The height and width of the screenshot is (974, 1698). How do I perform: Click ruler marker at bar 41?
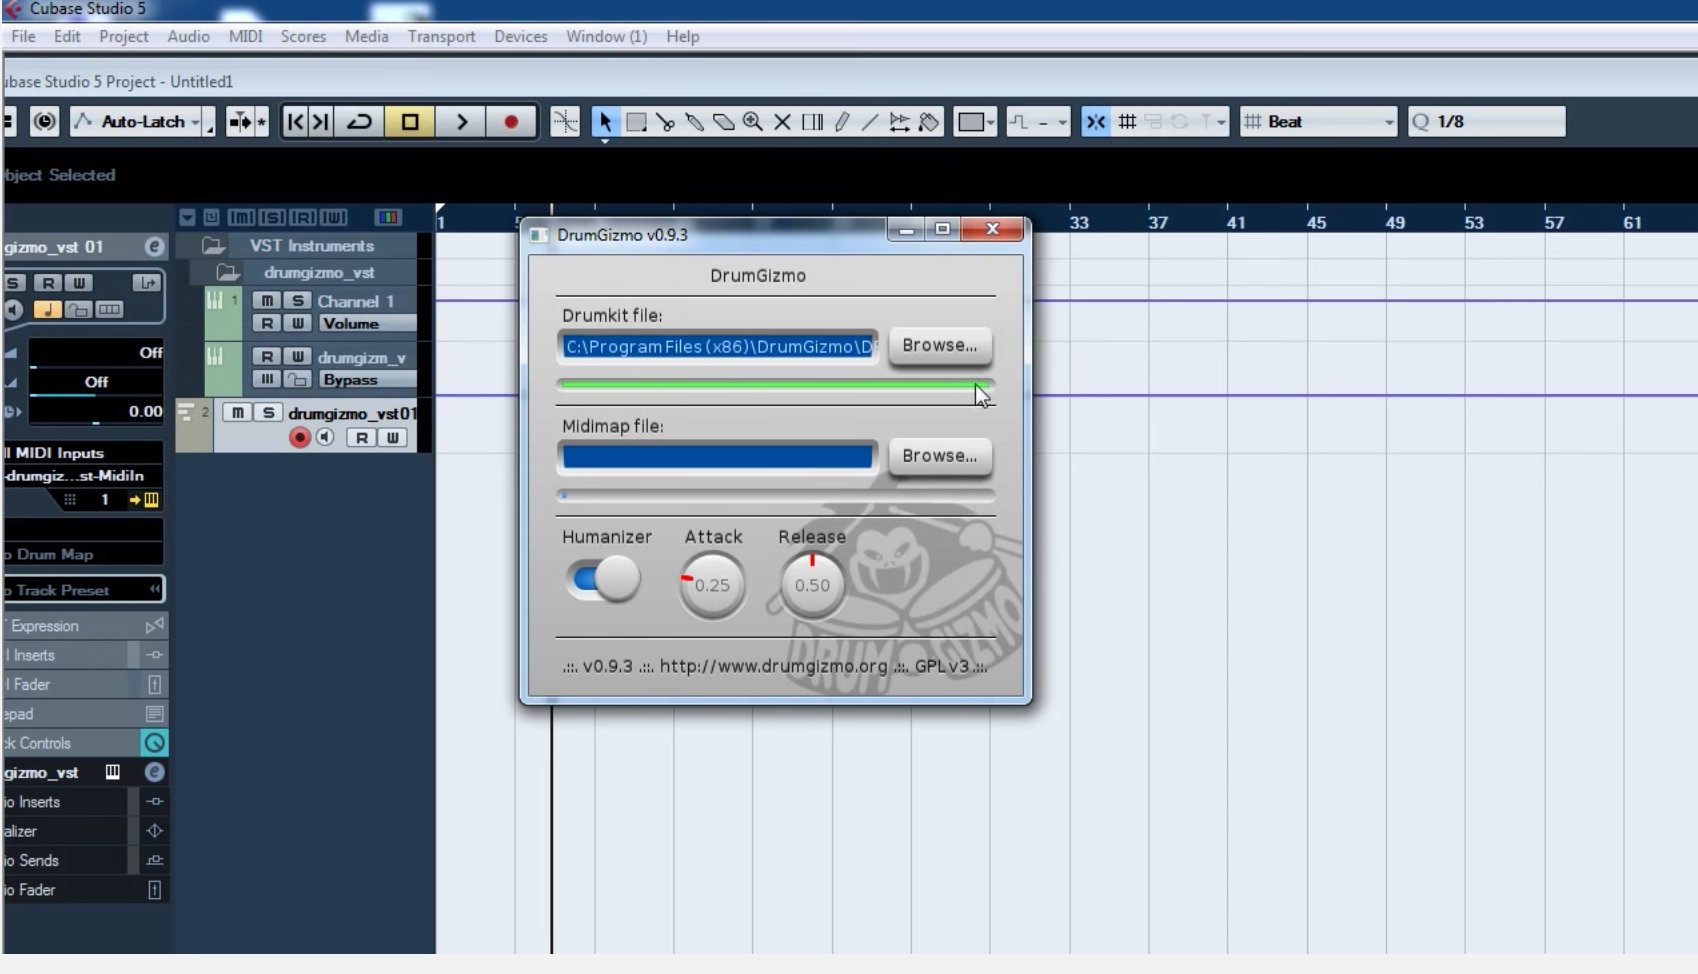click(x=1236, y=222)
